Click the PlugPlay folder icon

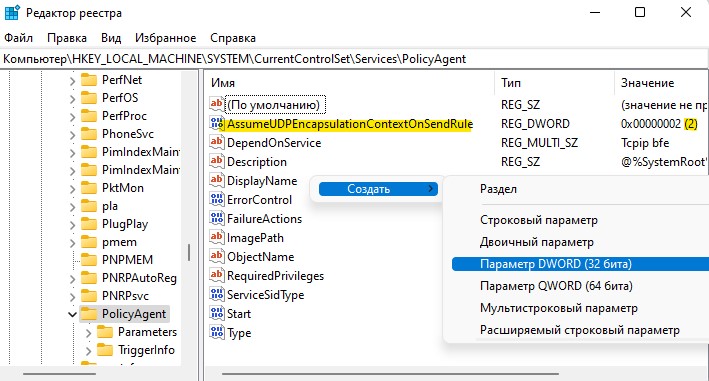pyautogui.click(x=89, y=224)
